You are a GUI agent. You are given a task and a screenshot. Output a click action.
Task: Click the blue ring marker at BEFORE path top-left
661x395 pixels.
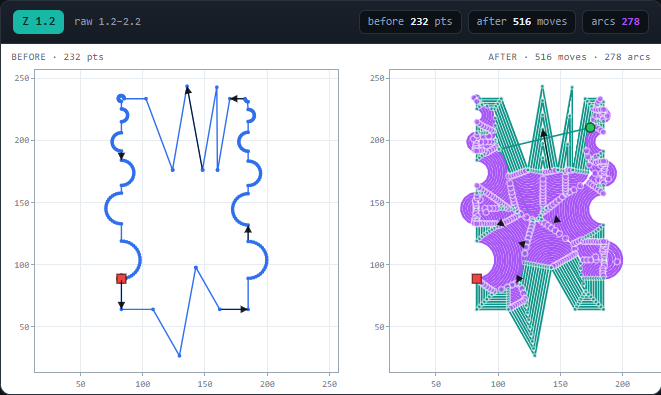coord(121,99)
